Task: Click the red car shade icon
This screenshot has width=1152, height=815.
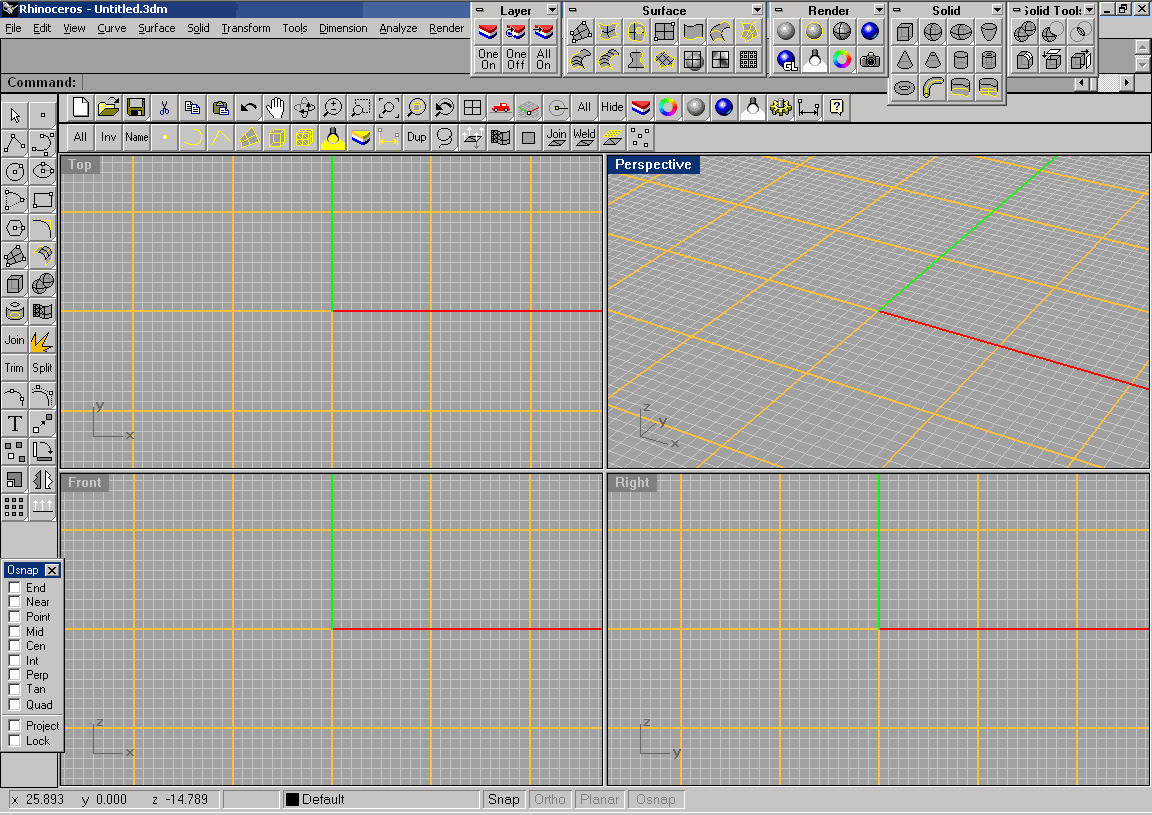Action: pyautogui.click(x=500, y=108)
